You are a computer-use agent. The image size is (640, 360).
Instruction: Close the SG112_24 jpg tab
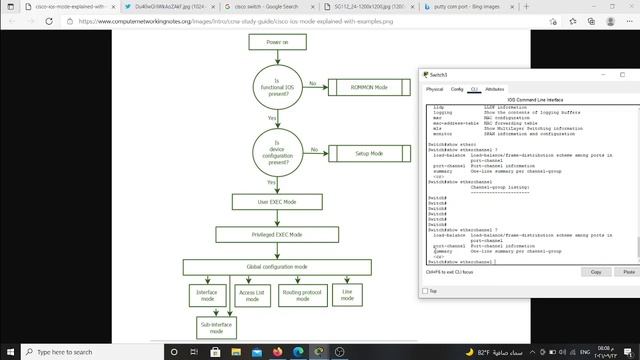[412, 7]
